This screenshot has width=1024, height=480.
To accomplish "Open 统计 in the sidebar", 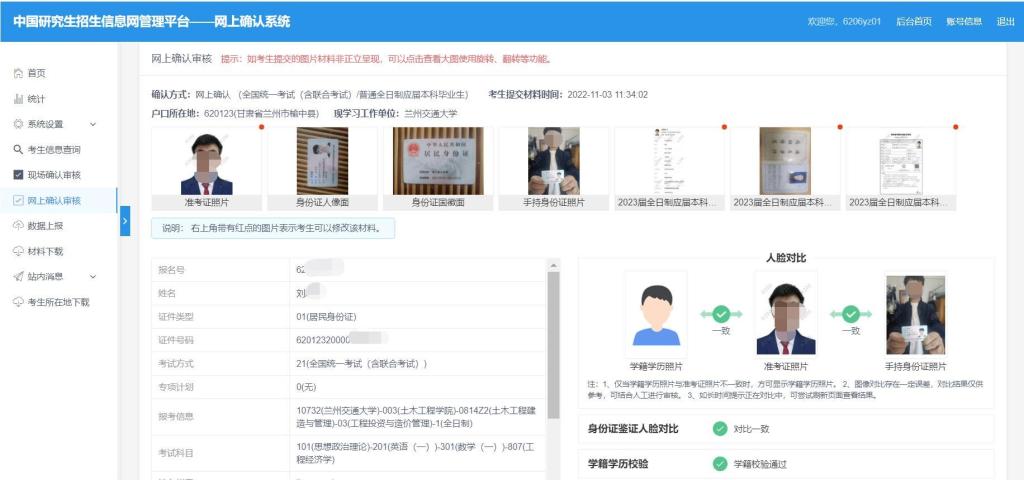I will point(37,99).
